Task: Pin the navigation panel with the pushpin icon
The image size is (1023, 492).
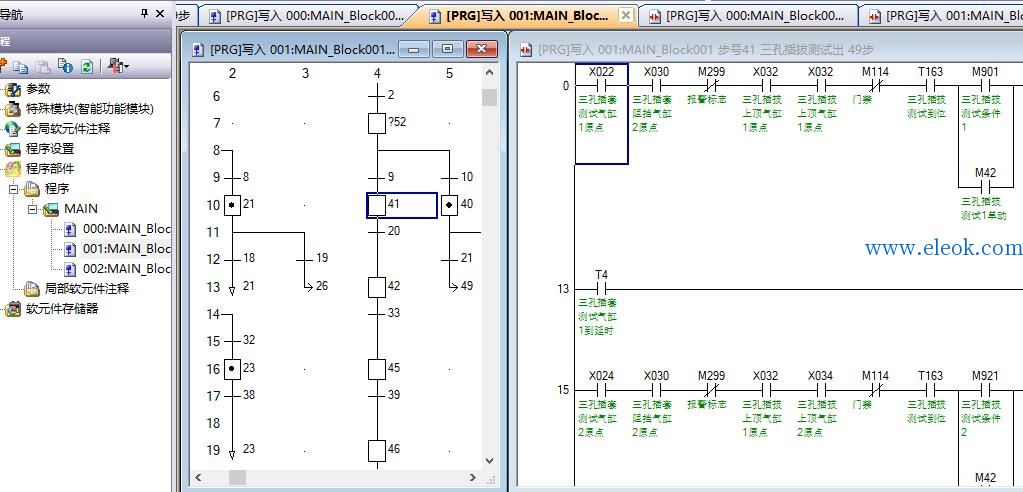Action: (145, 13)
